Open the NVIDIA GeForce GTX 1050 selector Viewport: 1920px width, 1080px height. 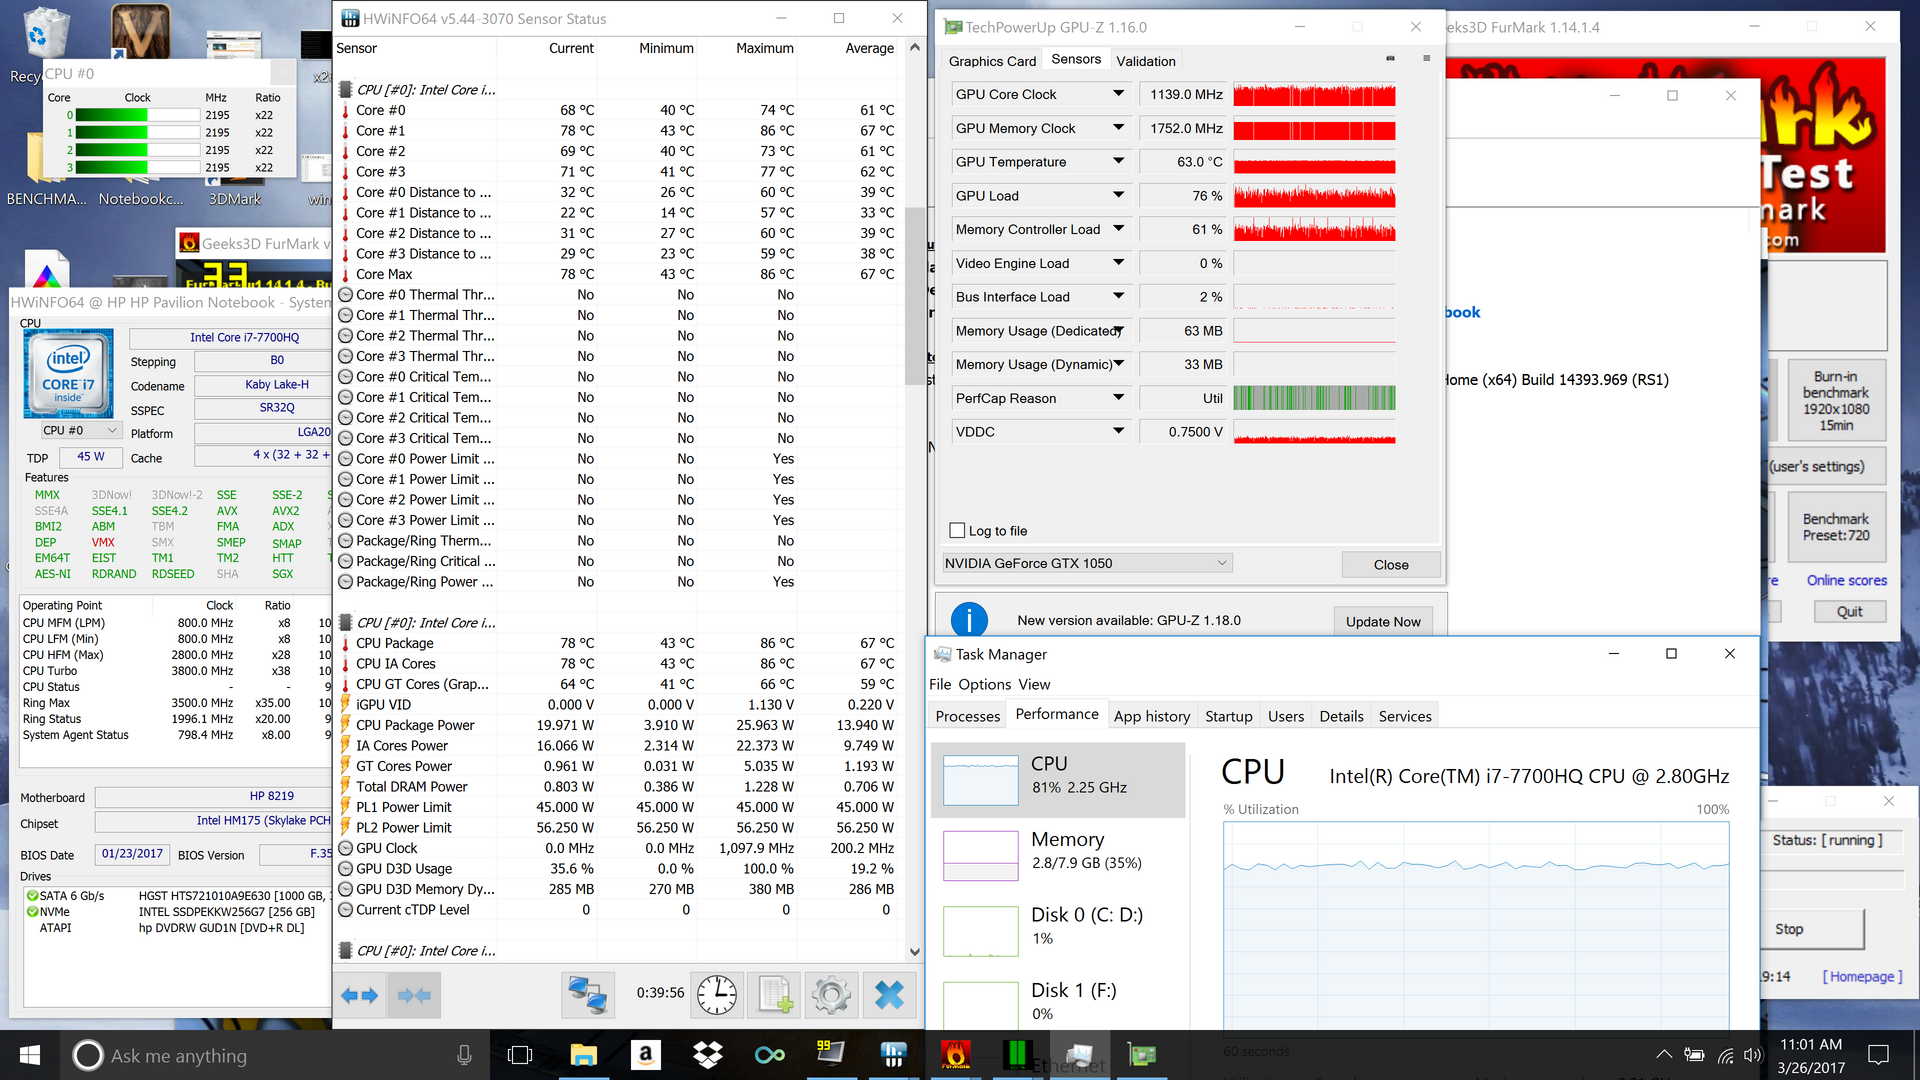(1086, 563)
